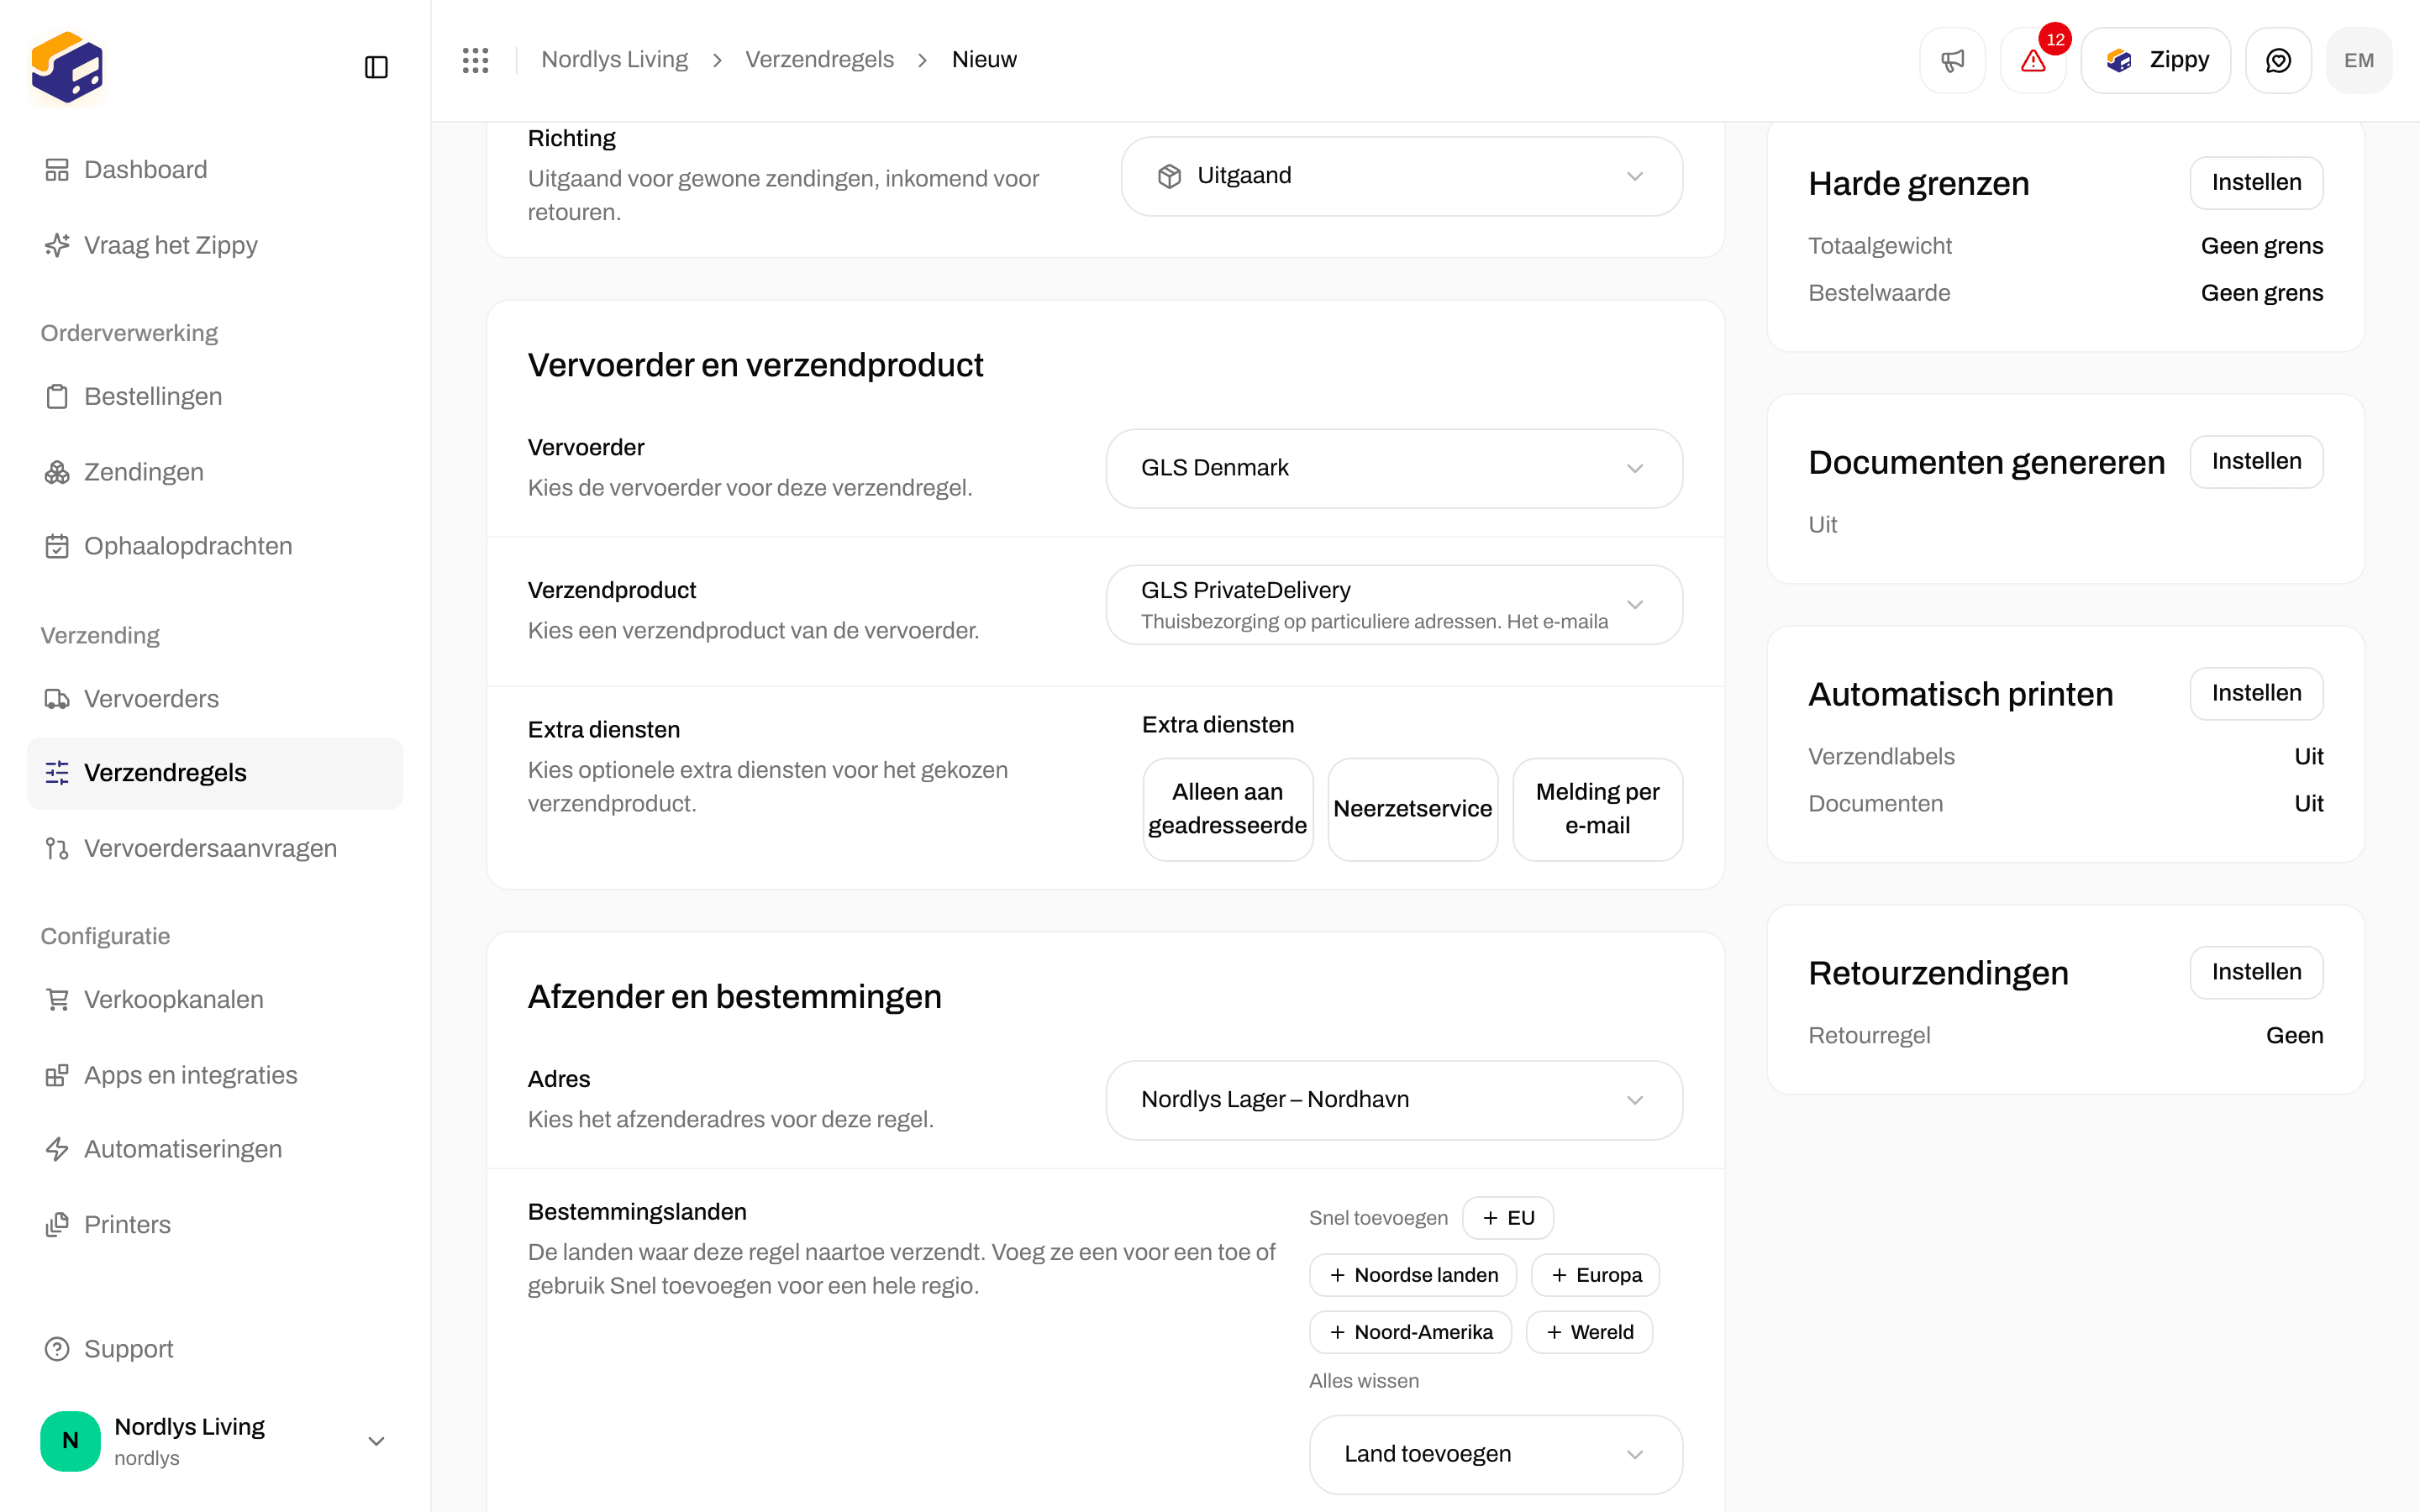Expand the Nordlys Living account switcher
The width and height of the screenshot is (2420, 1512).
215,1441
